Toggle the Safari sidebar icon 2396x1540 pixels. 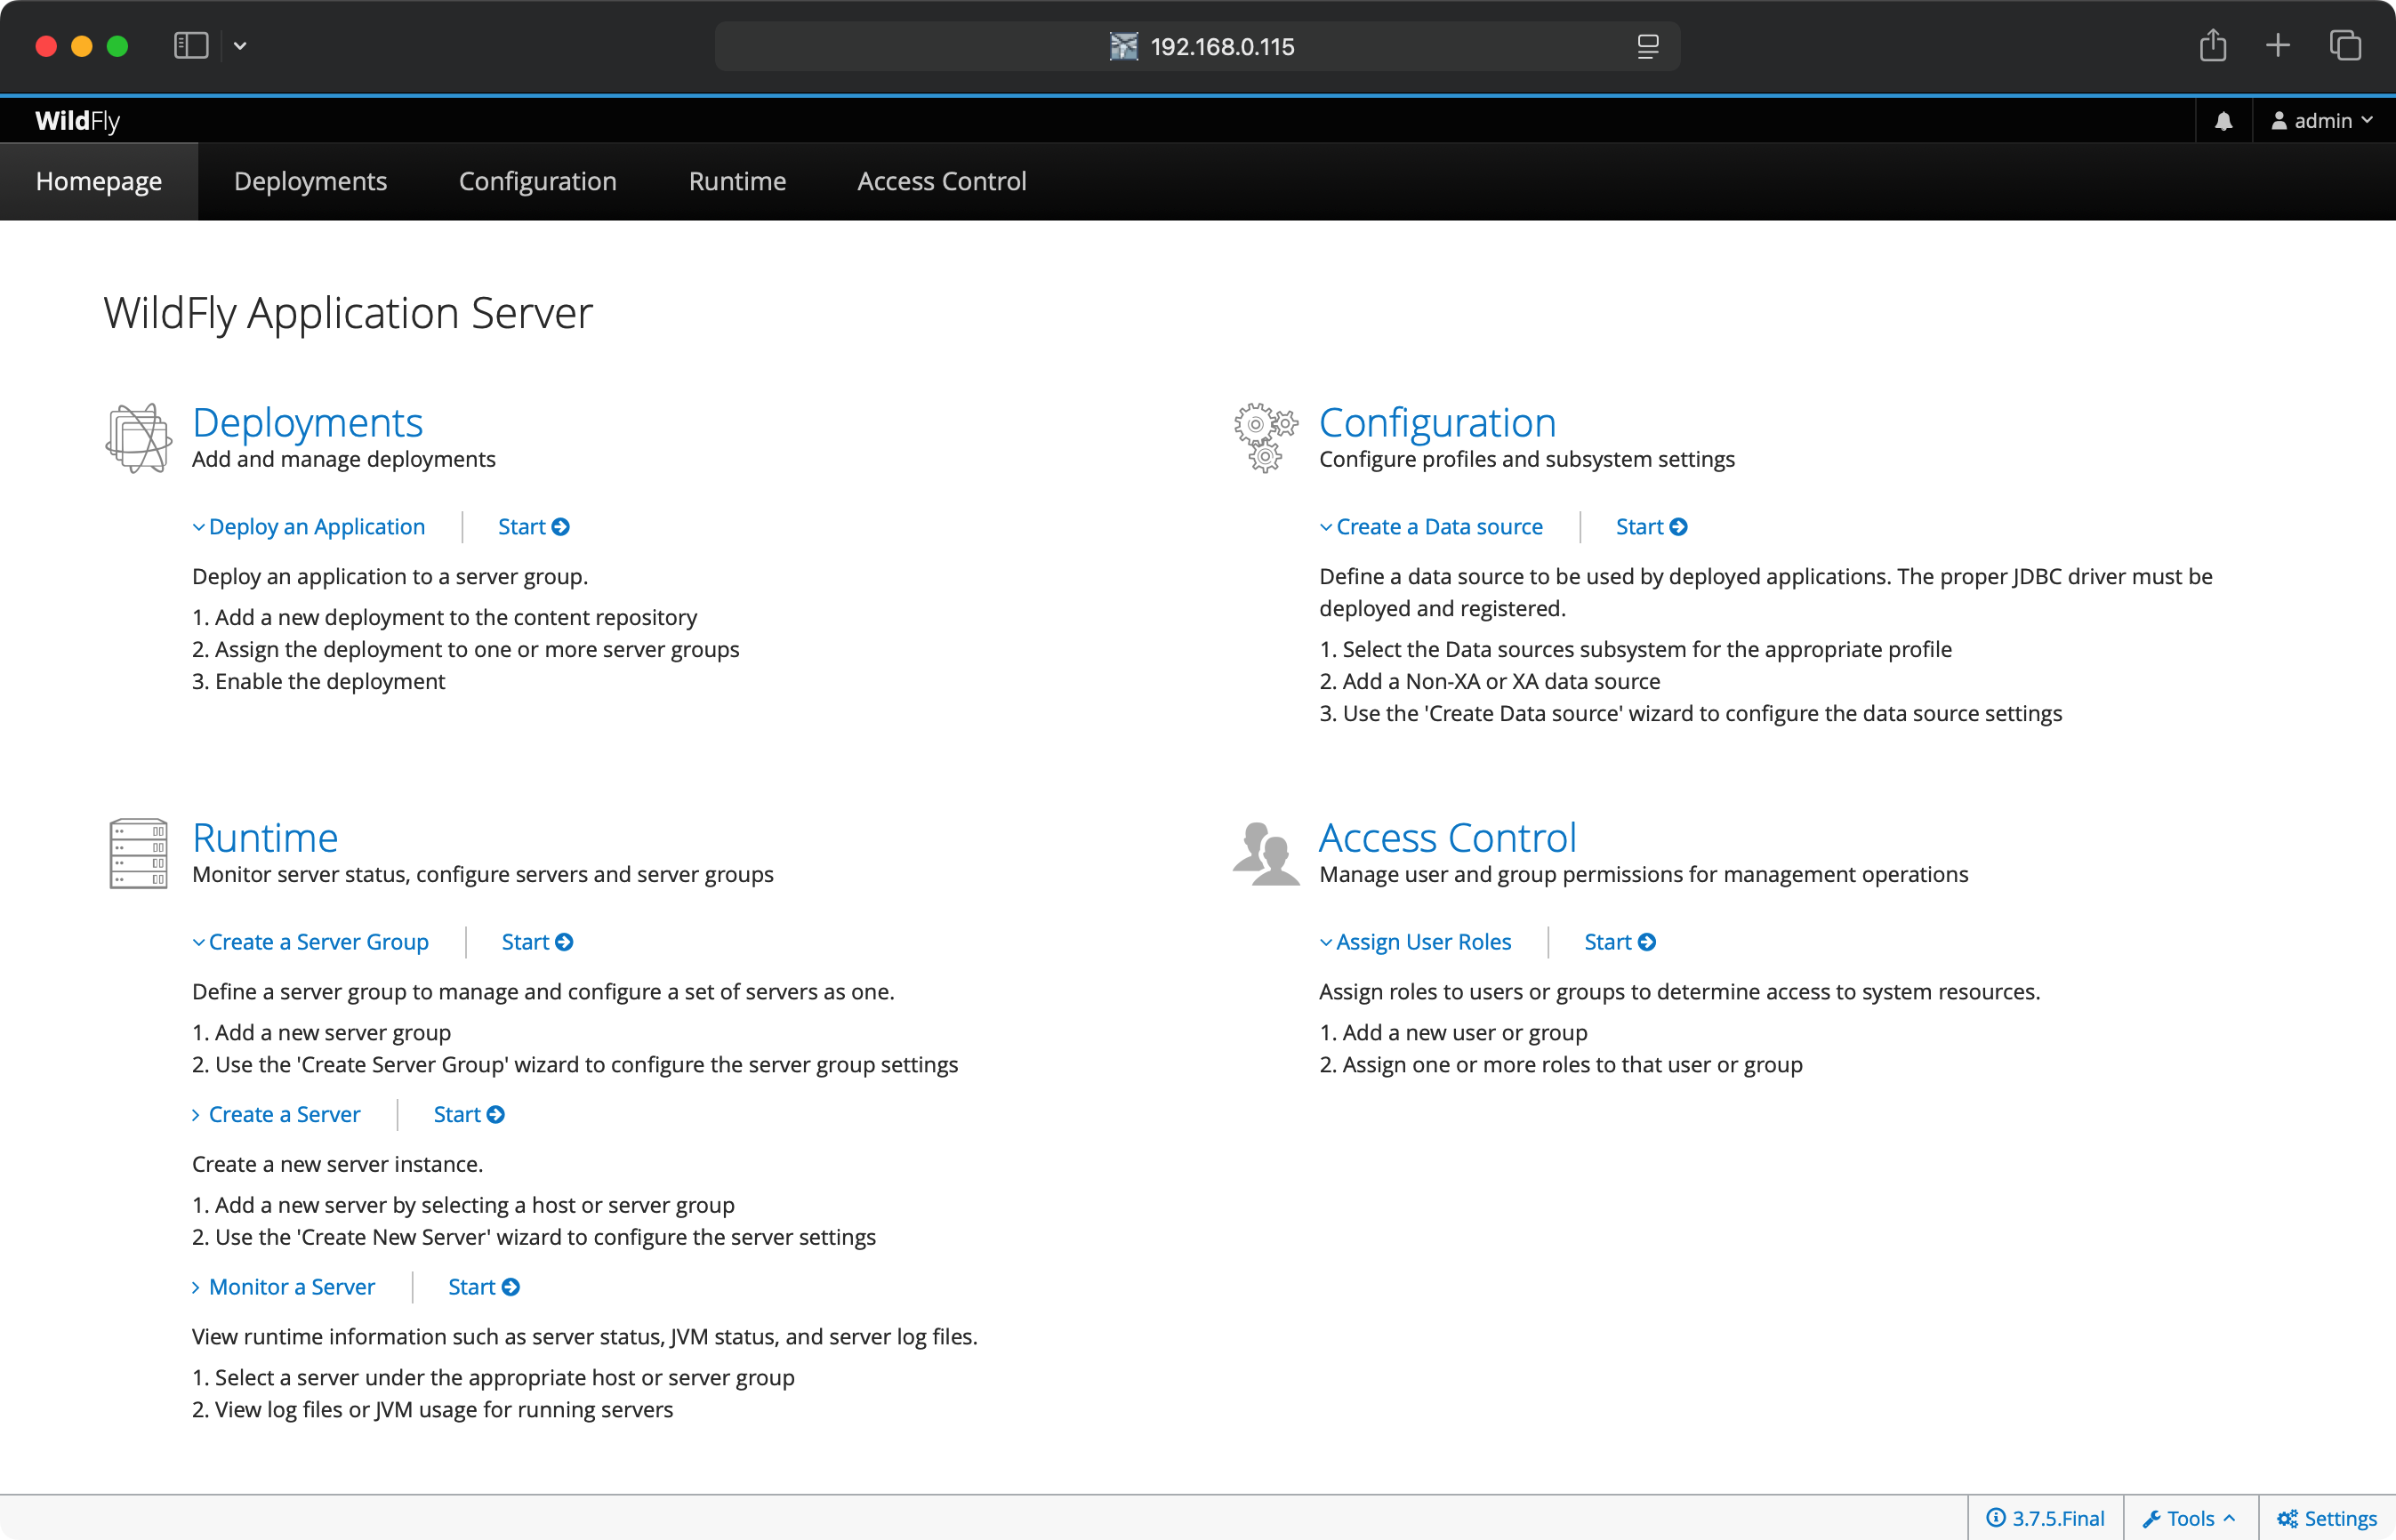pos(191,46)
